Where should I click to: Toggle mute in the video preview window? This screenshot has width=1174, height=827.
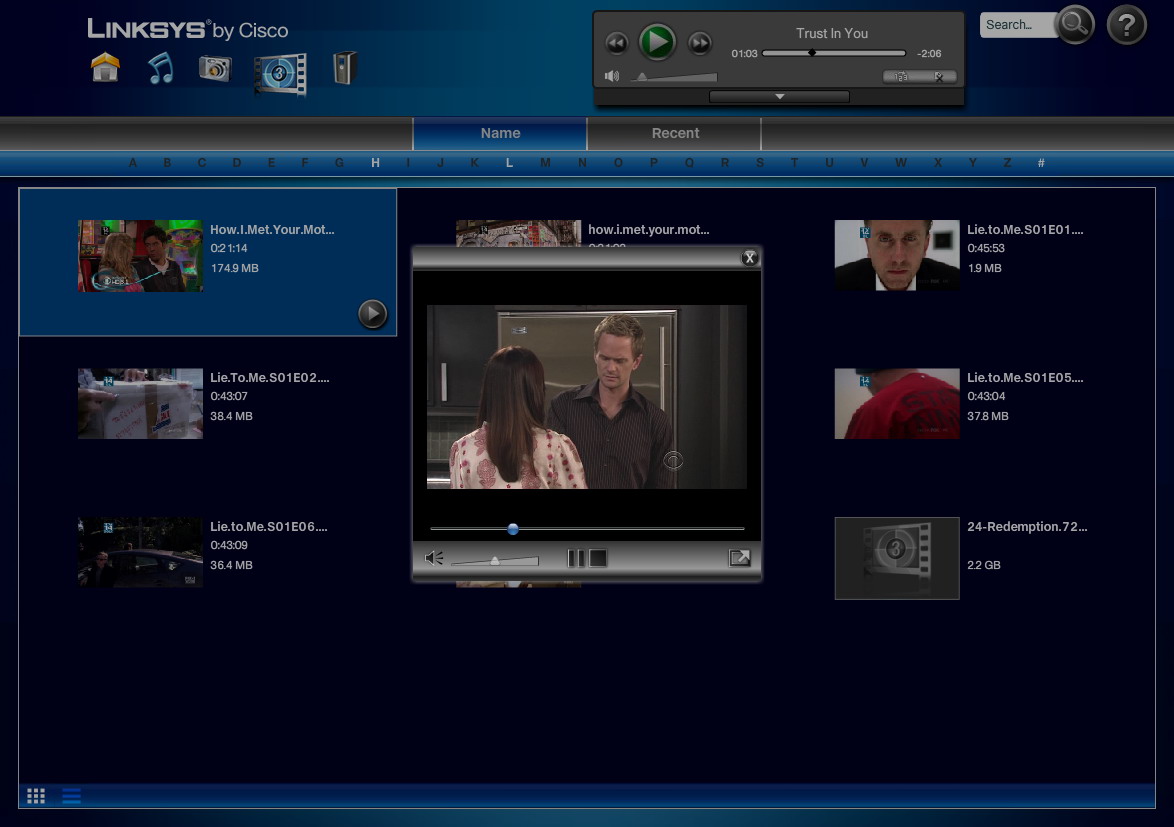pyautogui.click(x=434, y=558)
